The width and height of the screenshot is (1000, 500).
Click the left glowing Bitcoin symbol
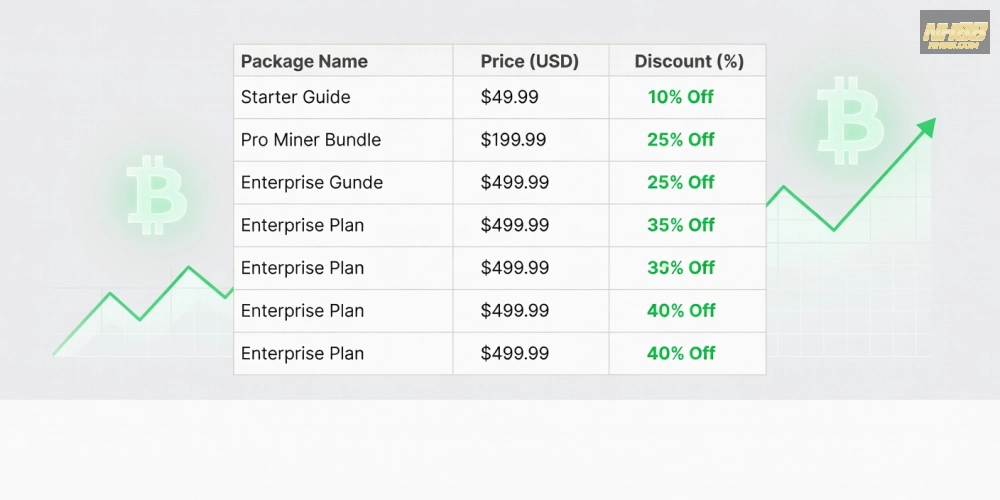coord(156,195)
